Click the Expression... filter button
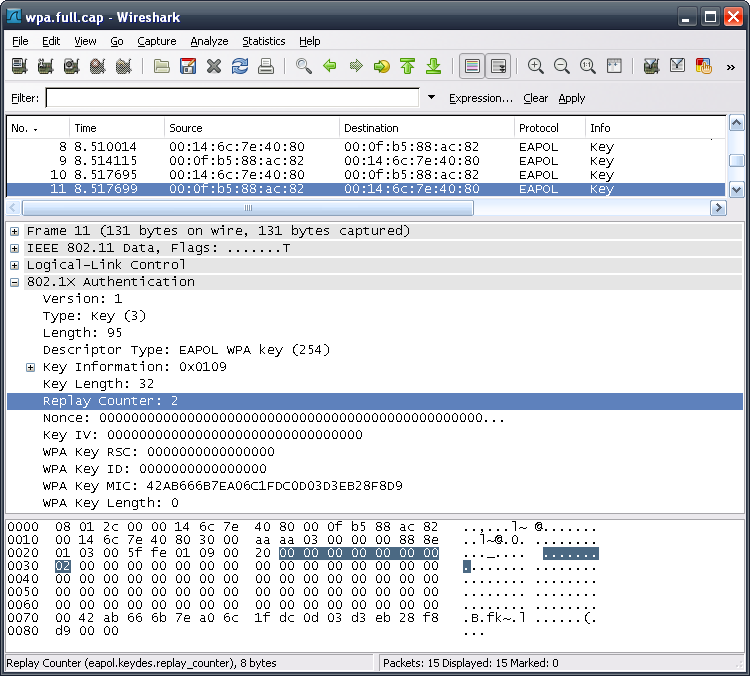This screenshot has width=750, height=676. click(x=480, y=98)
